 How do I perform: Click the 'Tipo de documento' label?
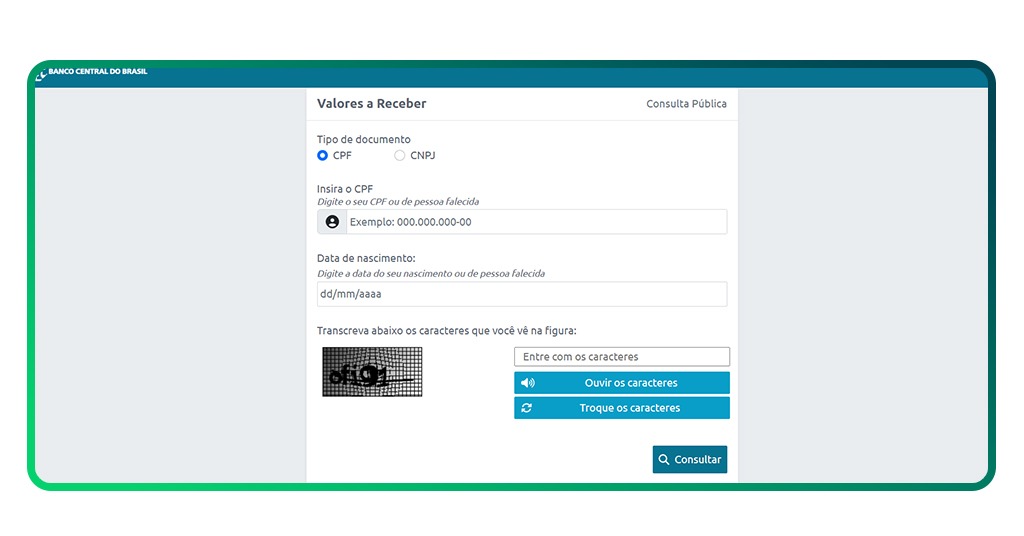click(363, 140)
